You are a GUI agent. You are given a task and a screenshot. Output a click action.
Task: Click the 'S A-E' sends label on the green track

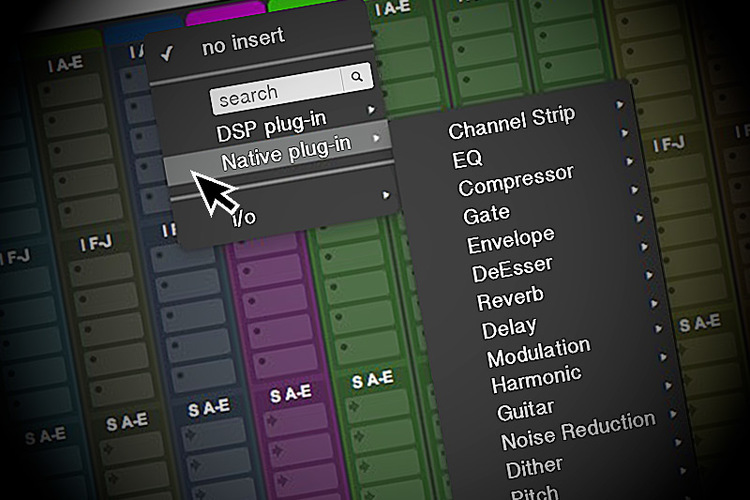373,379
